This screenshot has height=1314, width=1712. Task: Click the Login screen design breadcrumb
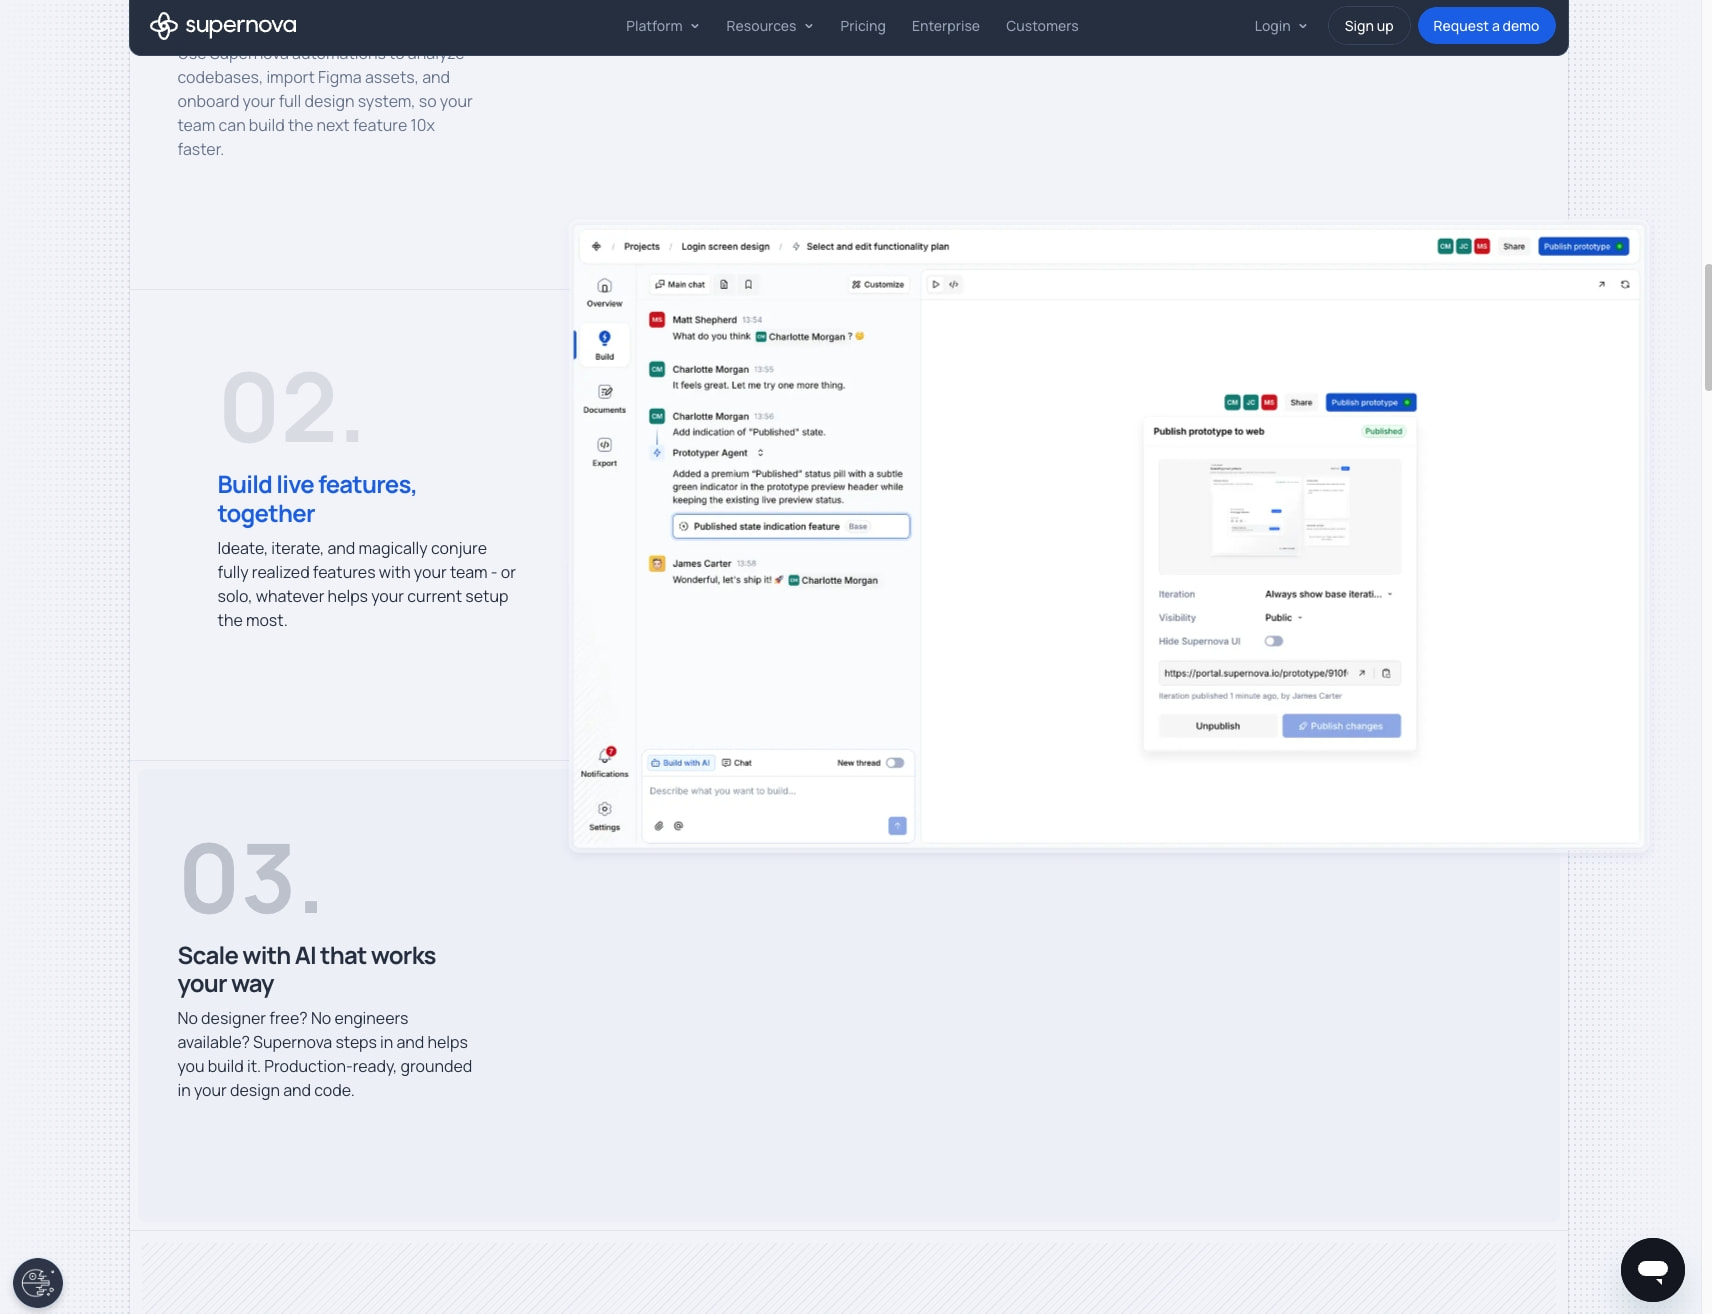[x=725, y=246]
